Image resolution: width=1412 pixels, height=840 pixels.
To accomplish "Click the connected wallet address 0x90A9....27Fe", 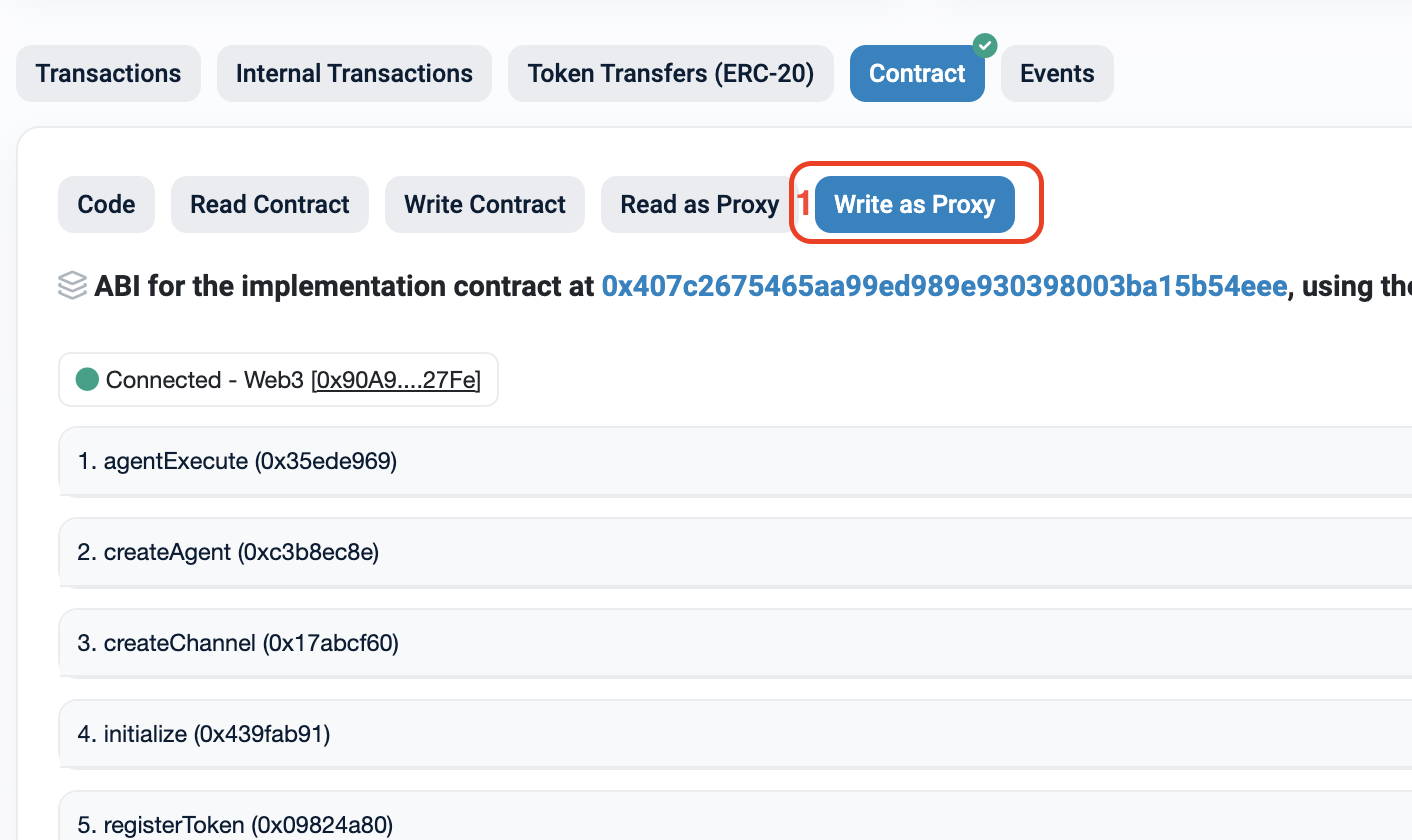I will pos(396,381).
